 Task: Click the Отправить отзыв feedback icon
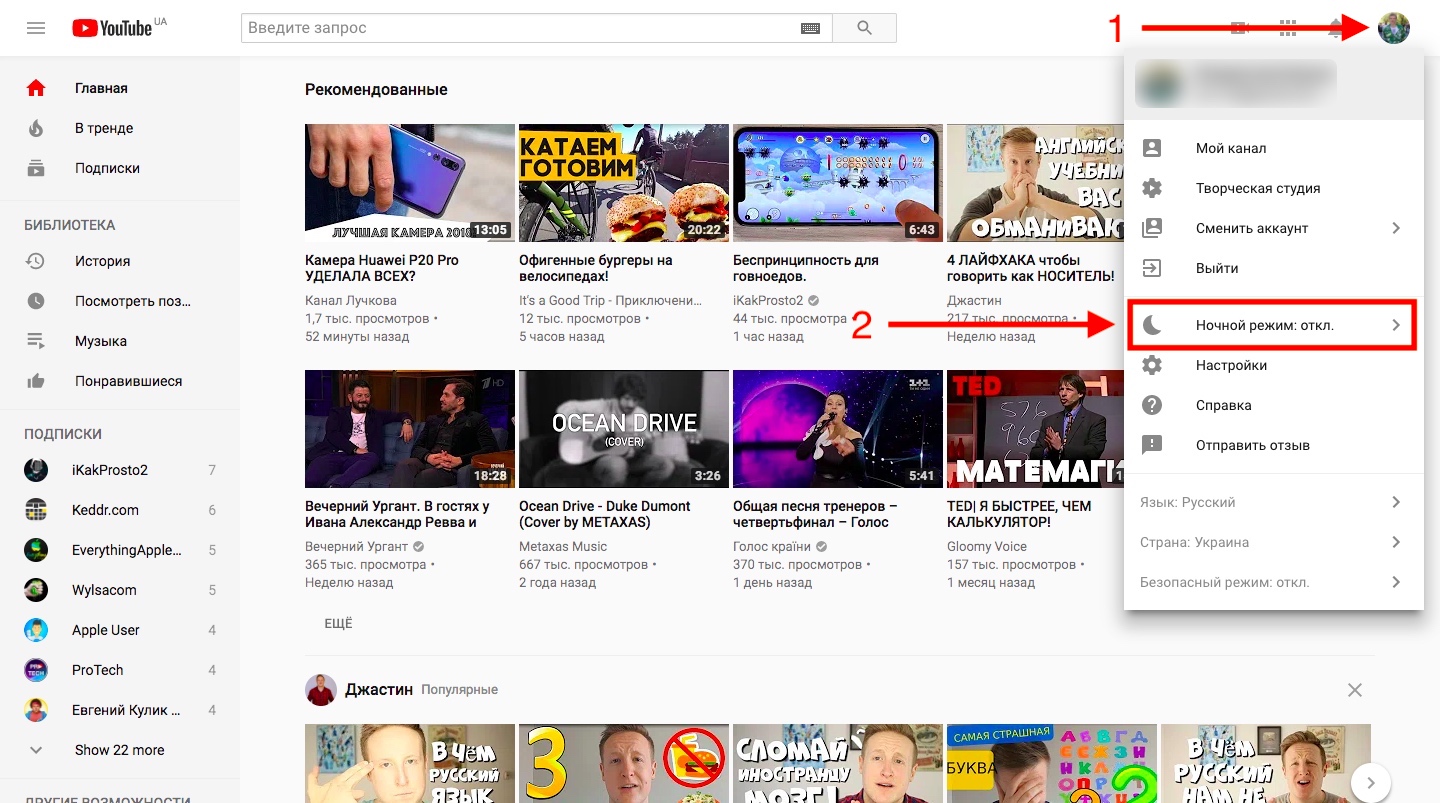(1152, 445)
